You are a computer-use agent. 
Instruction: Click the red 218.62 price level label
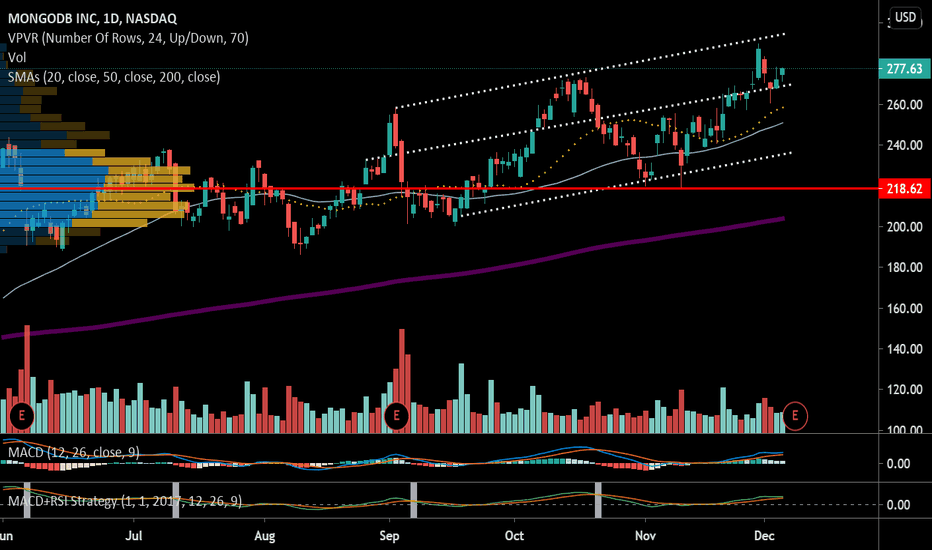pyautogui.click(x=904, y=188)
